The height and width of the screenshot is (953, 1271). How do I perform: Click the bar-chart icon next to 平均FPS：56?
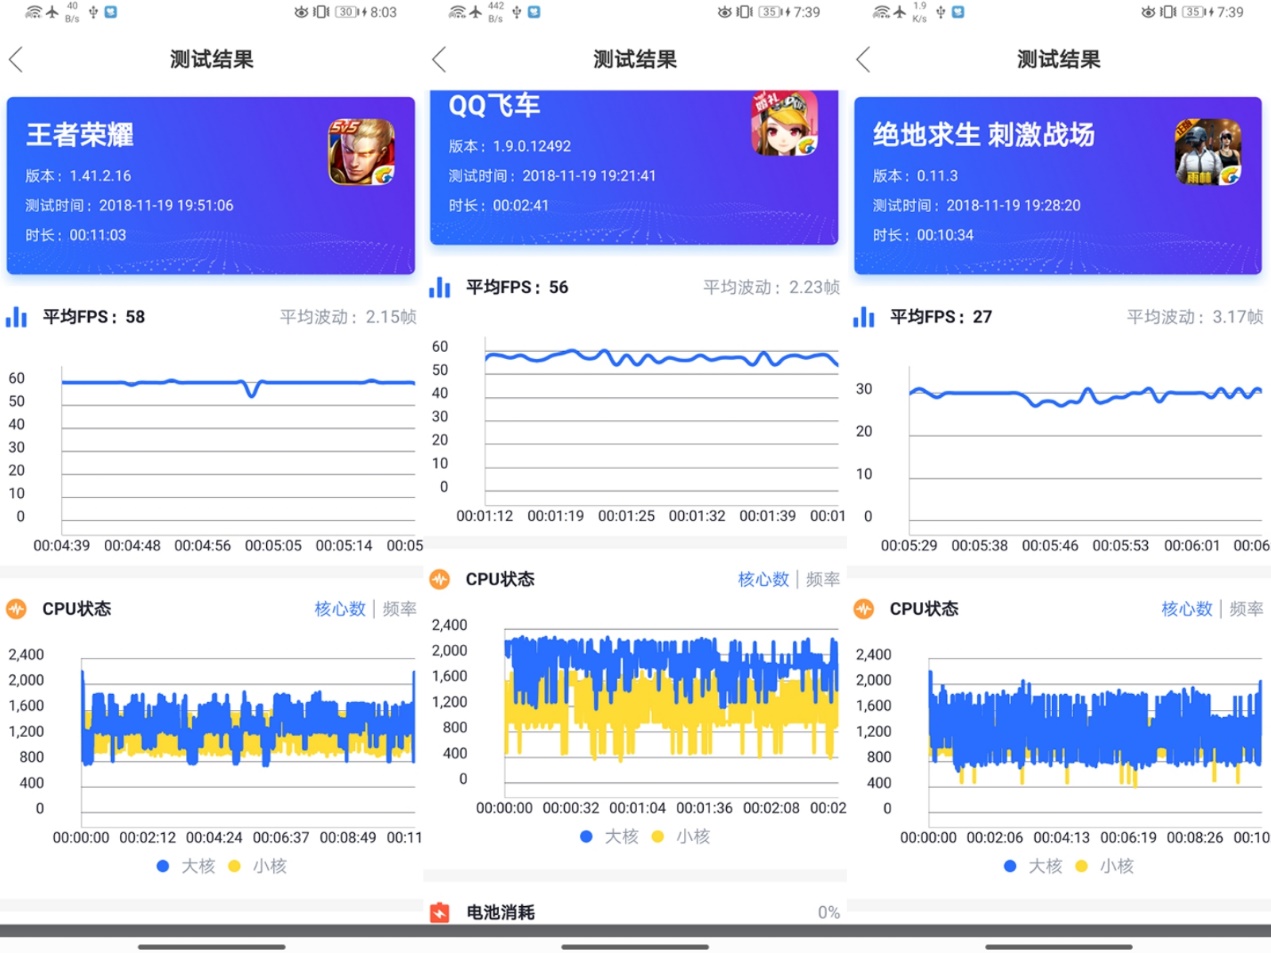tap(440, 287)
